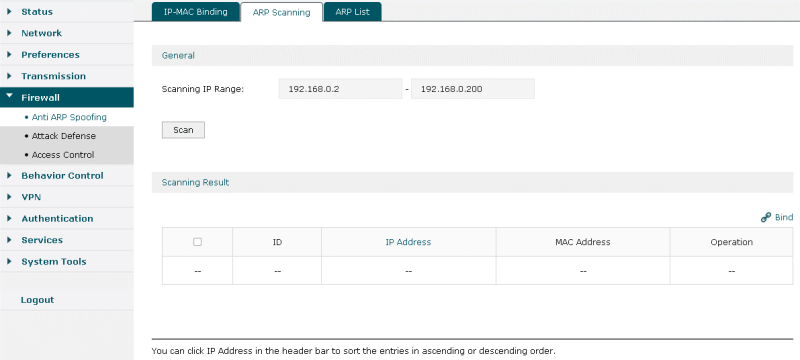
Task: Focus the end IP field 192.168.0.200
Action: (472, 89)
